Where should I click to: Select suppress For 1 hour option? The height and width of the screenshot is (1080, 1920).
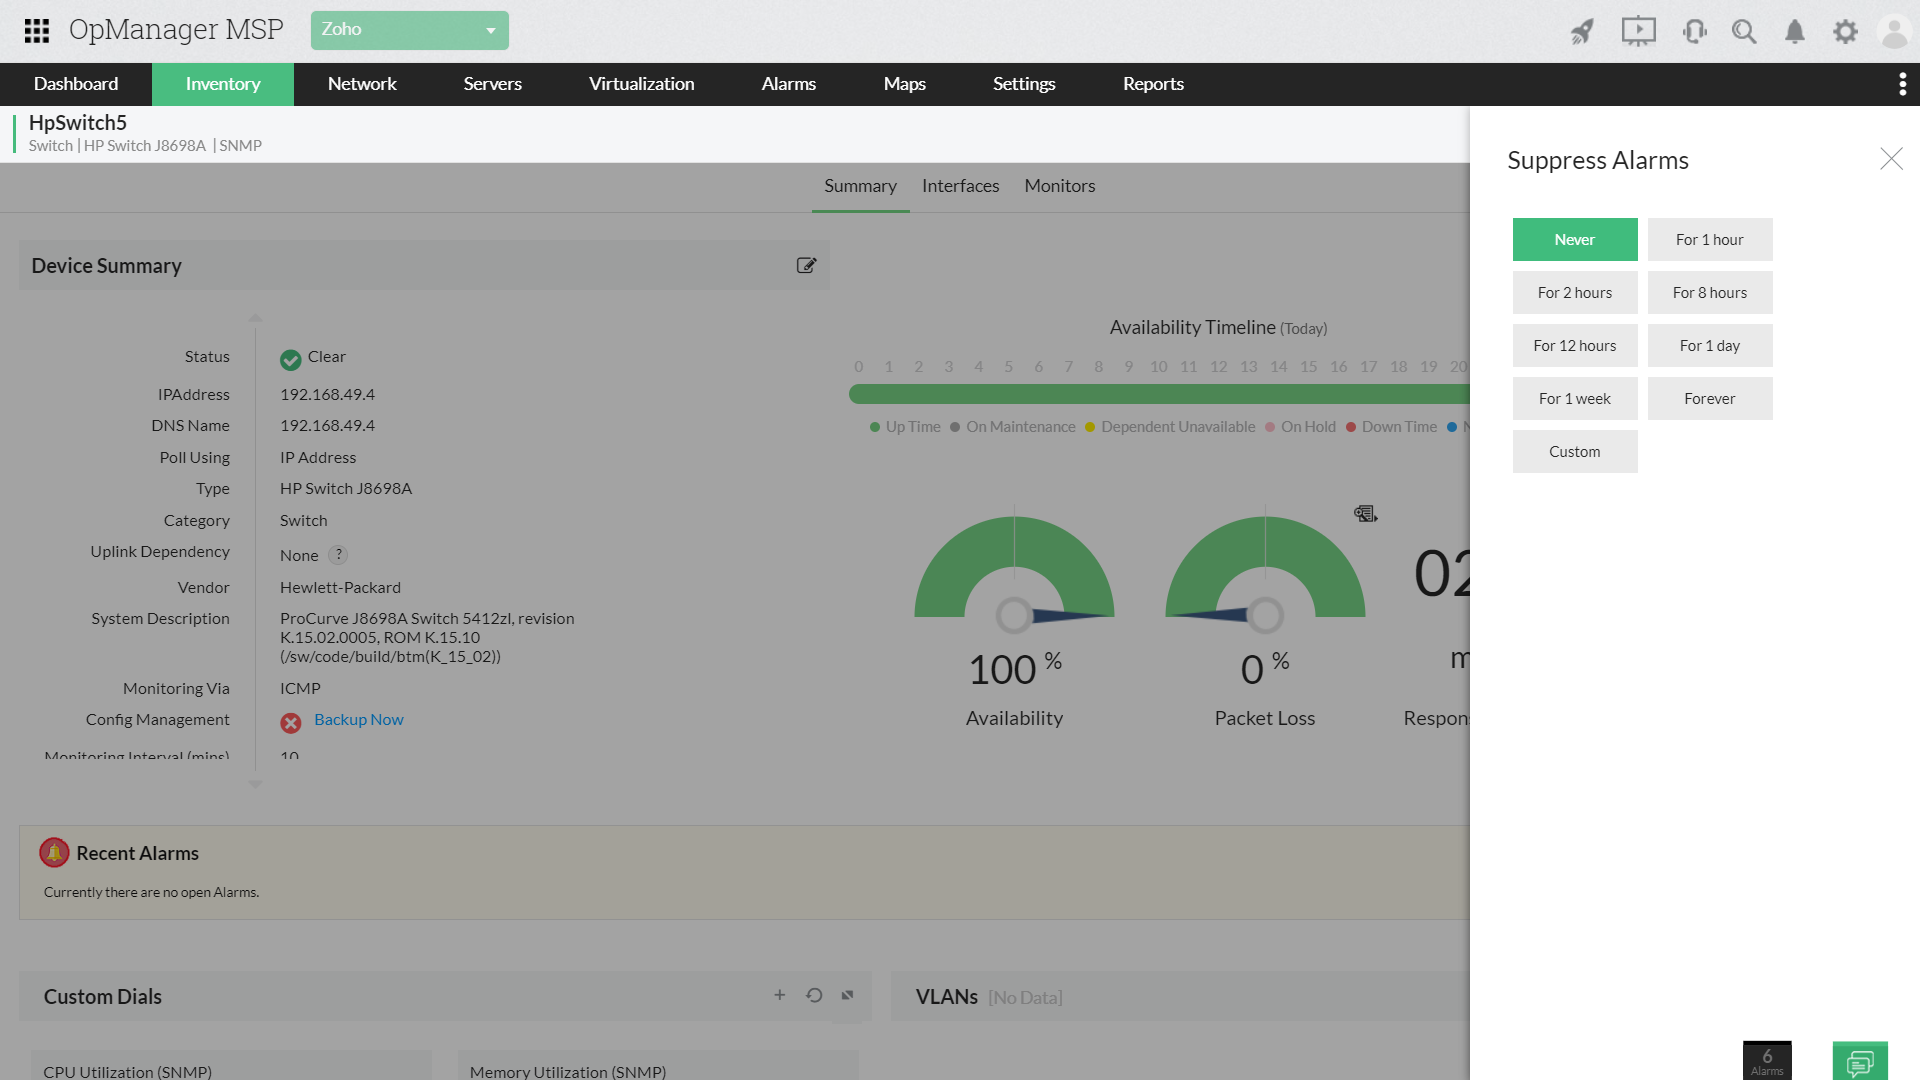tap(1709, 239)
